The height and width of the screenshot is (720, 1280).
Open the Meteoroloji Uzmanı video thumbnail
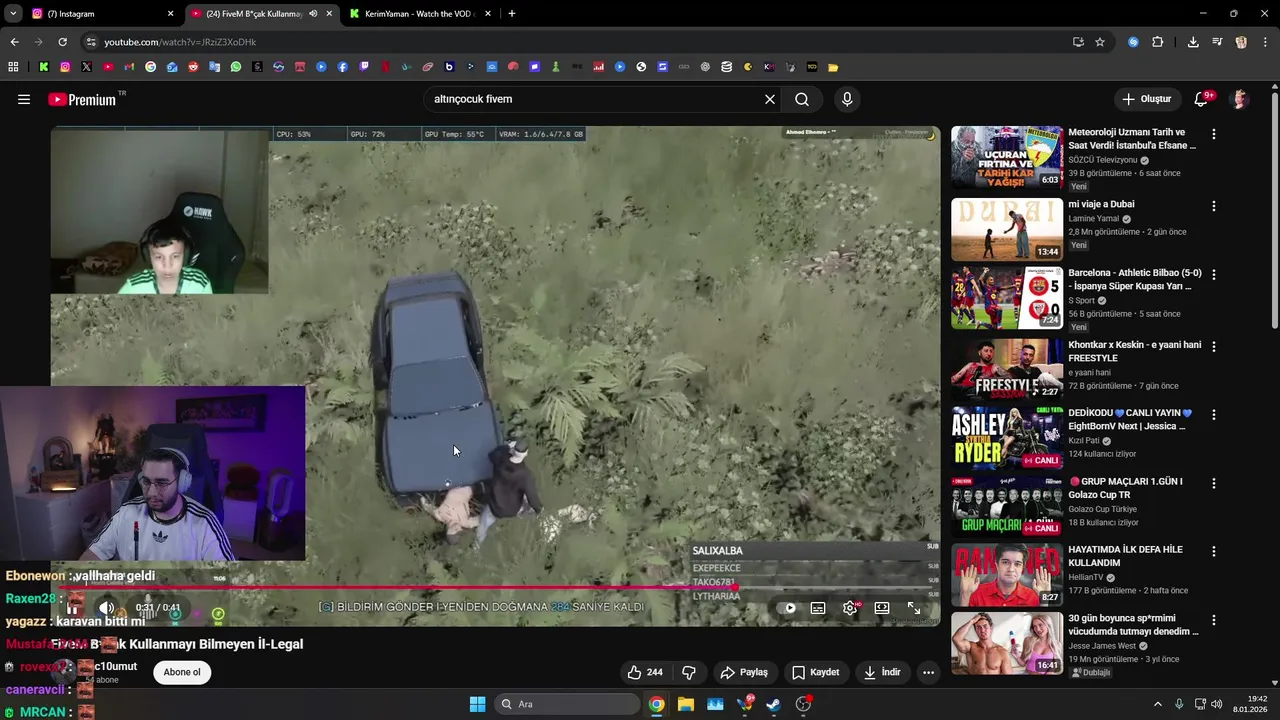click(x=1007, y=157)
